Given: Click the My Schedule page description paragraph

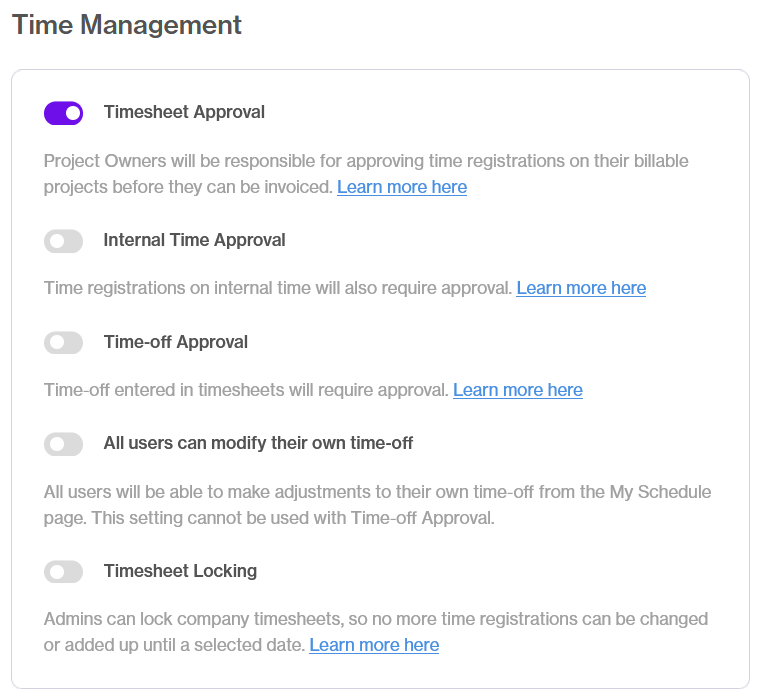Looking at the screenshot, I should click(377, 505).
